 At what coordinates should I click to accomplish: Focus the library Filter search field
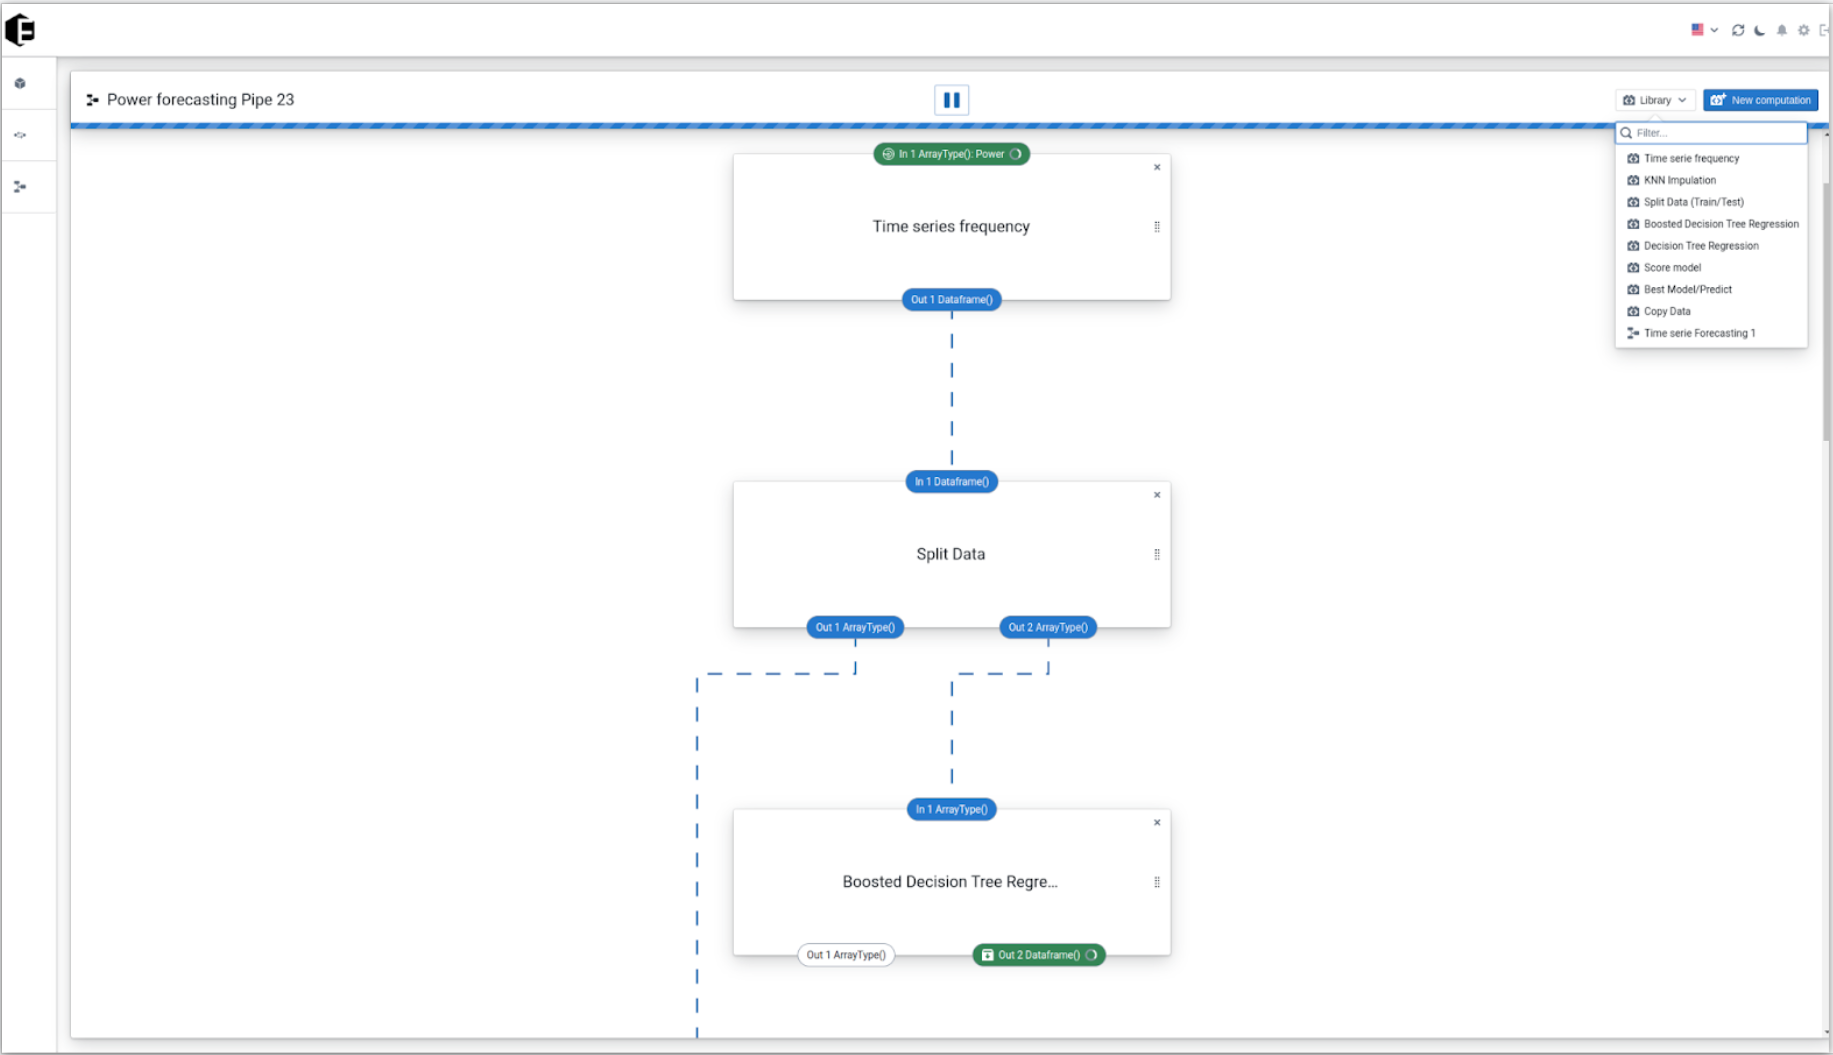coord(1716,133)
